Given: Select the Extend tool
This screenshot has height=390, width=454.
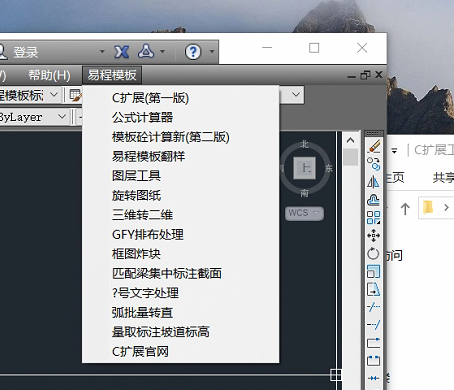Looking at the screenshot, I should point(374,324).
